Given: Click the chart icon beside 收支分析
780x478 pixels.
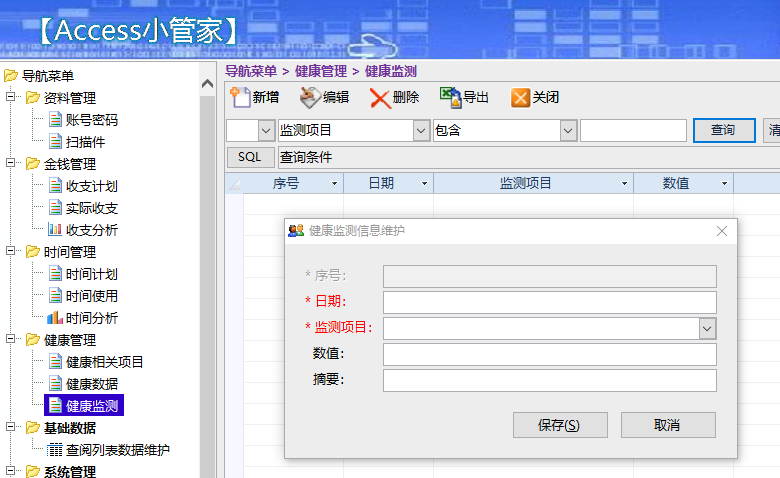Looking at the screenshot, I should coord(55,230).
